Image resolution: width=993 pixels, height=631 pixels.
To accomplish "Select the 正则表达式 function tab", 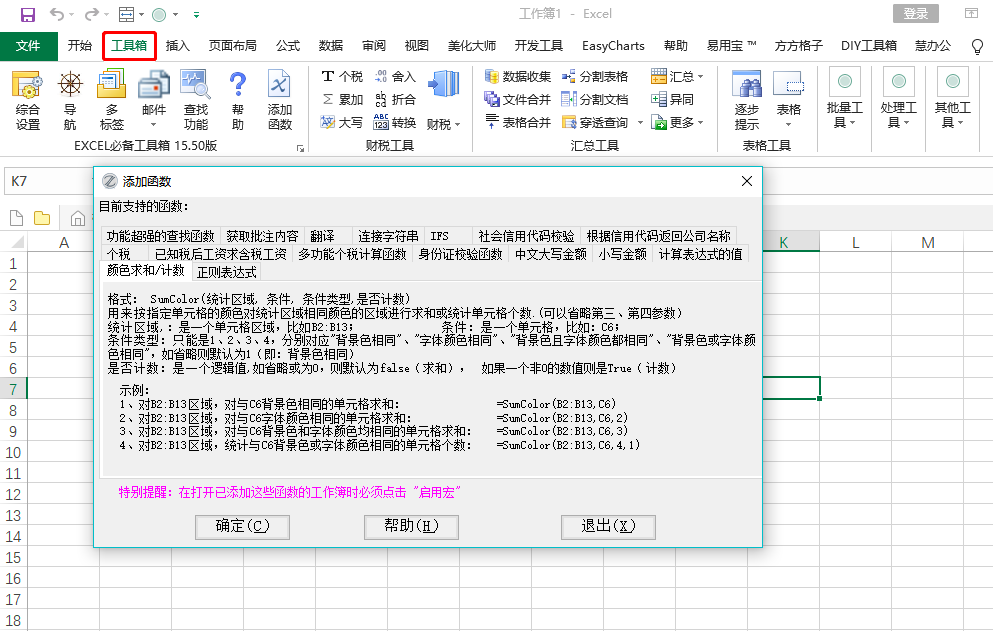I will point(226,272).
